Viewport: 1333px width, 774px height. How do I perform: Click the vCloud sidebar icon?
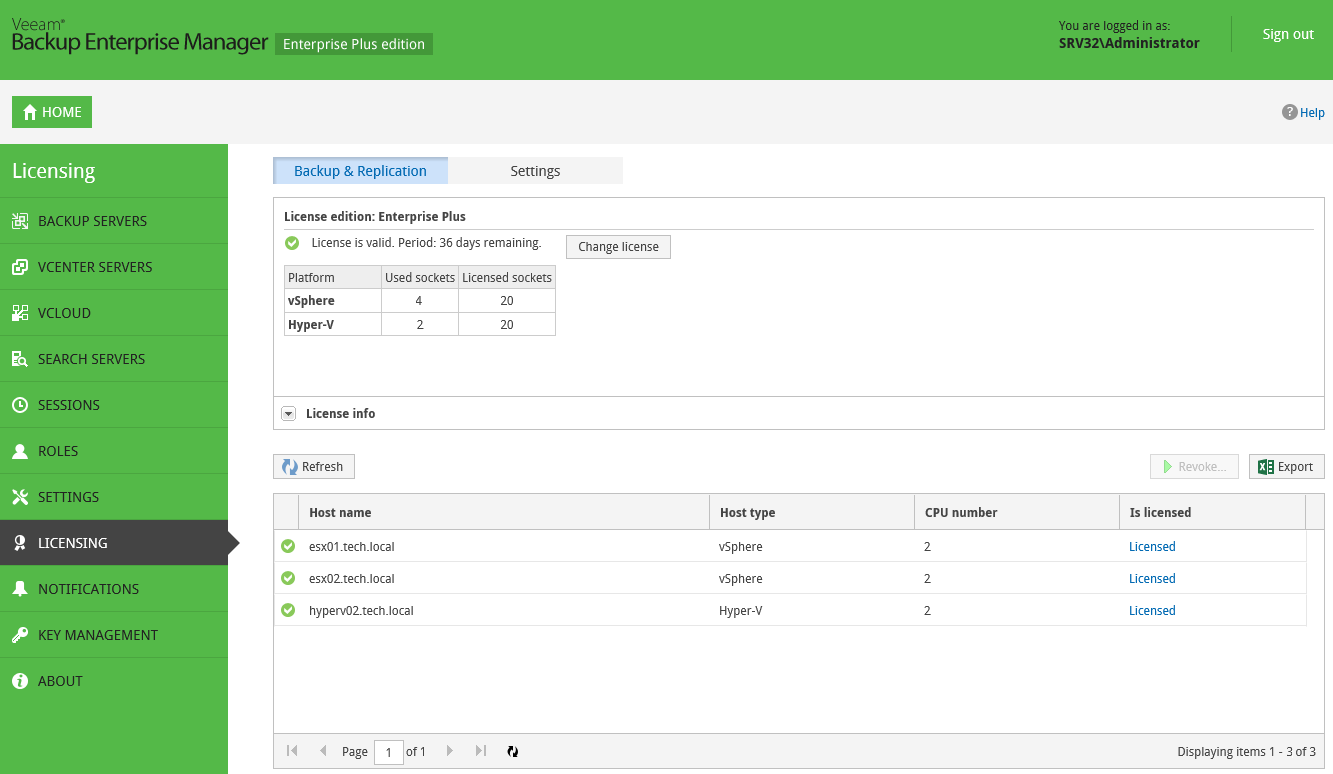19,313
